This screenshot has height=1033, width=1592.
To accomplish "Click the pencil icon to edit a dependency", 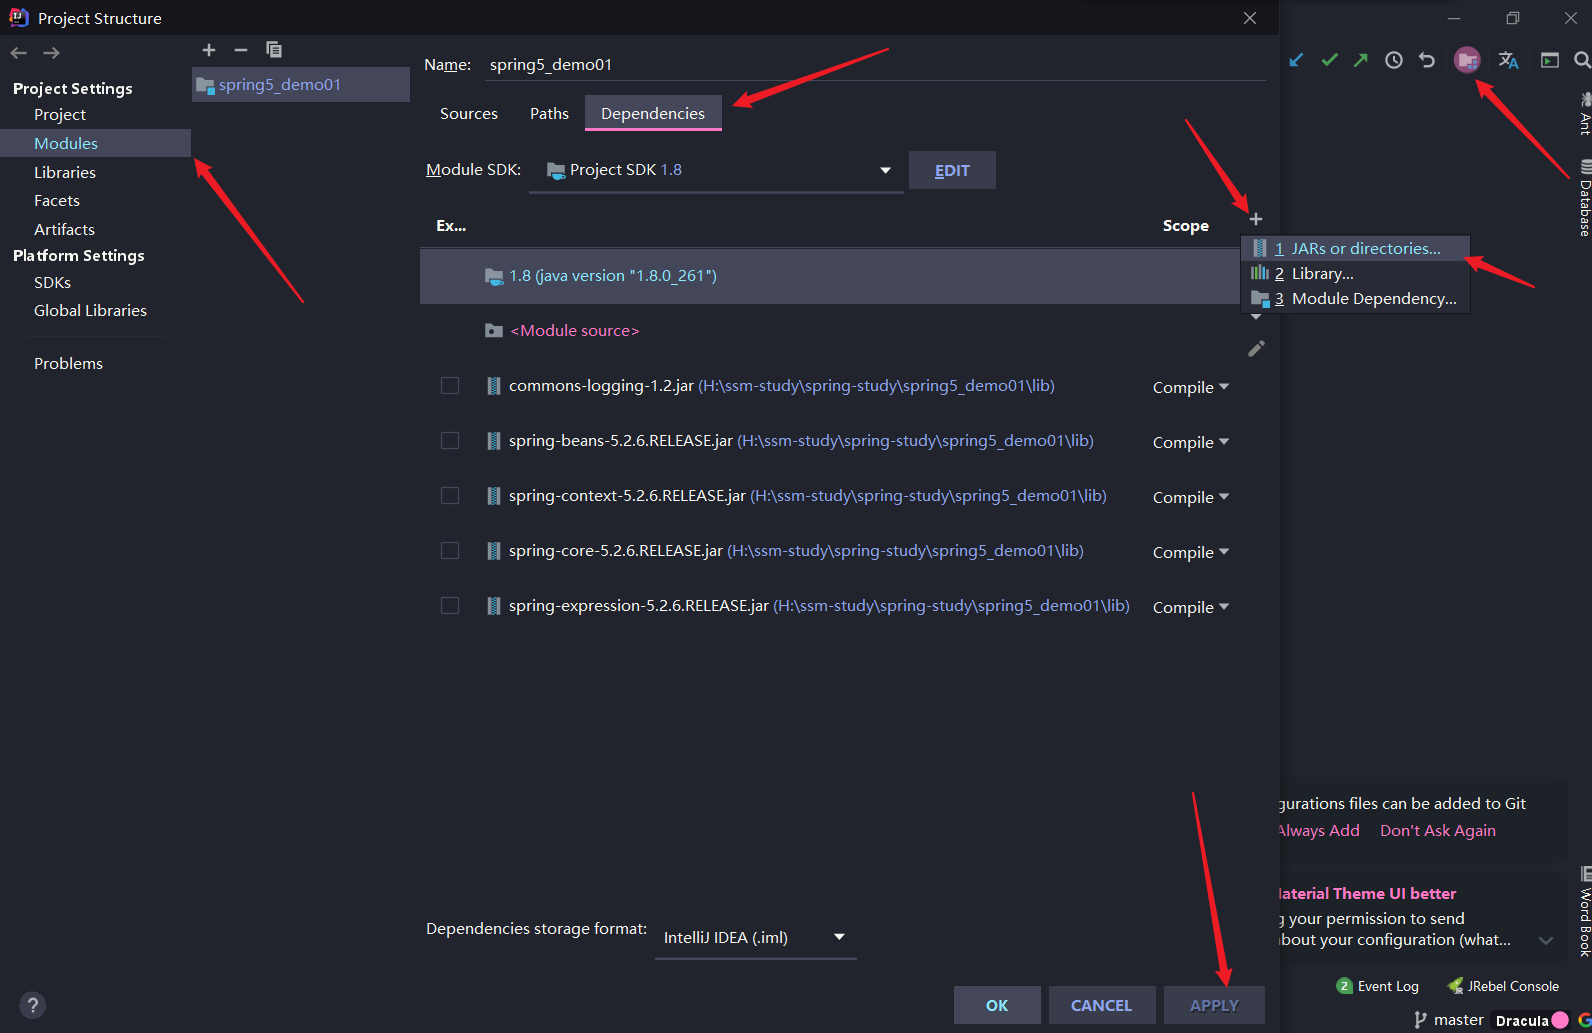I will tap(1257, 348).
